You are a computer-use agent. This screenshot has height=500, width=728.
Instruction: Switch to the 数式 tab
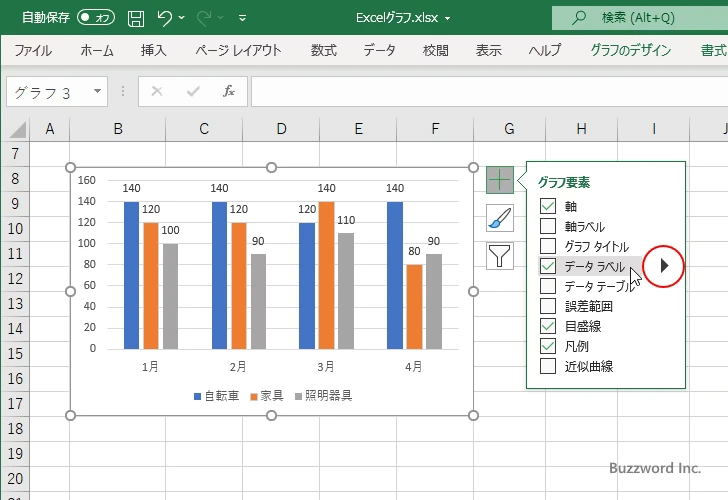coord(324,50)
